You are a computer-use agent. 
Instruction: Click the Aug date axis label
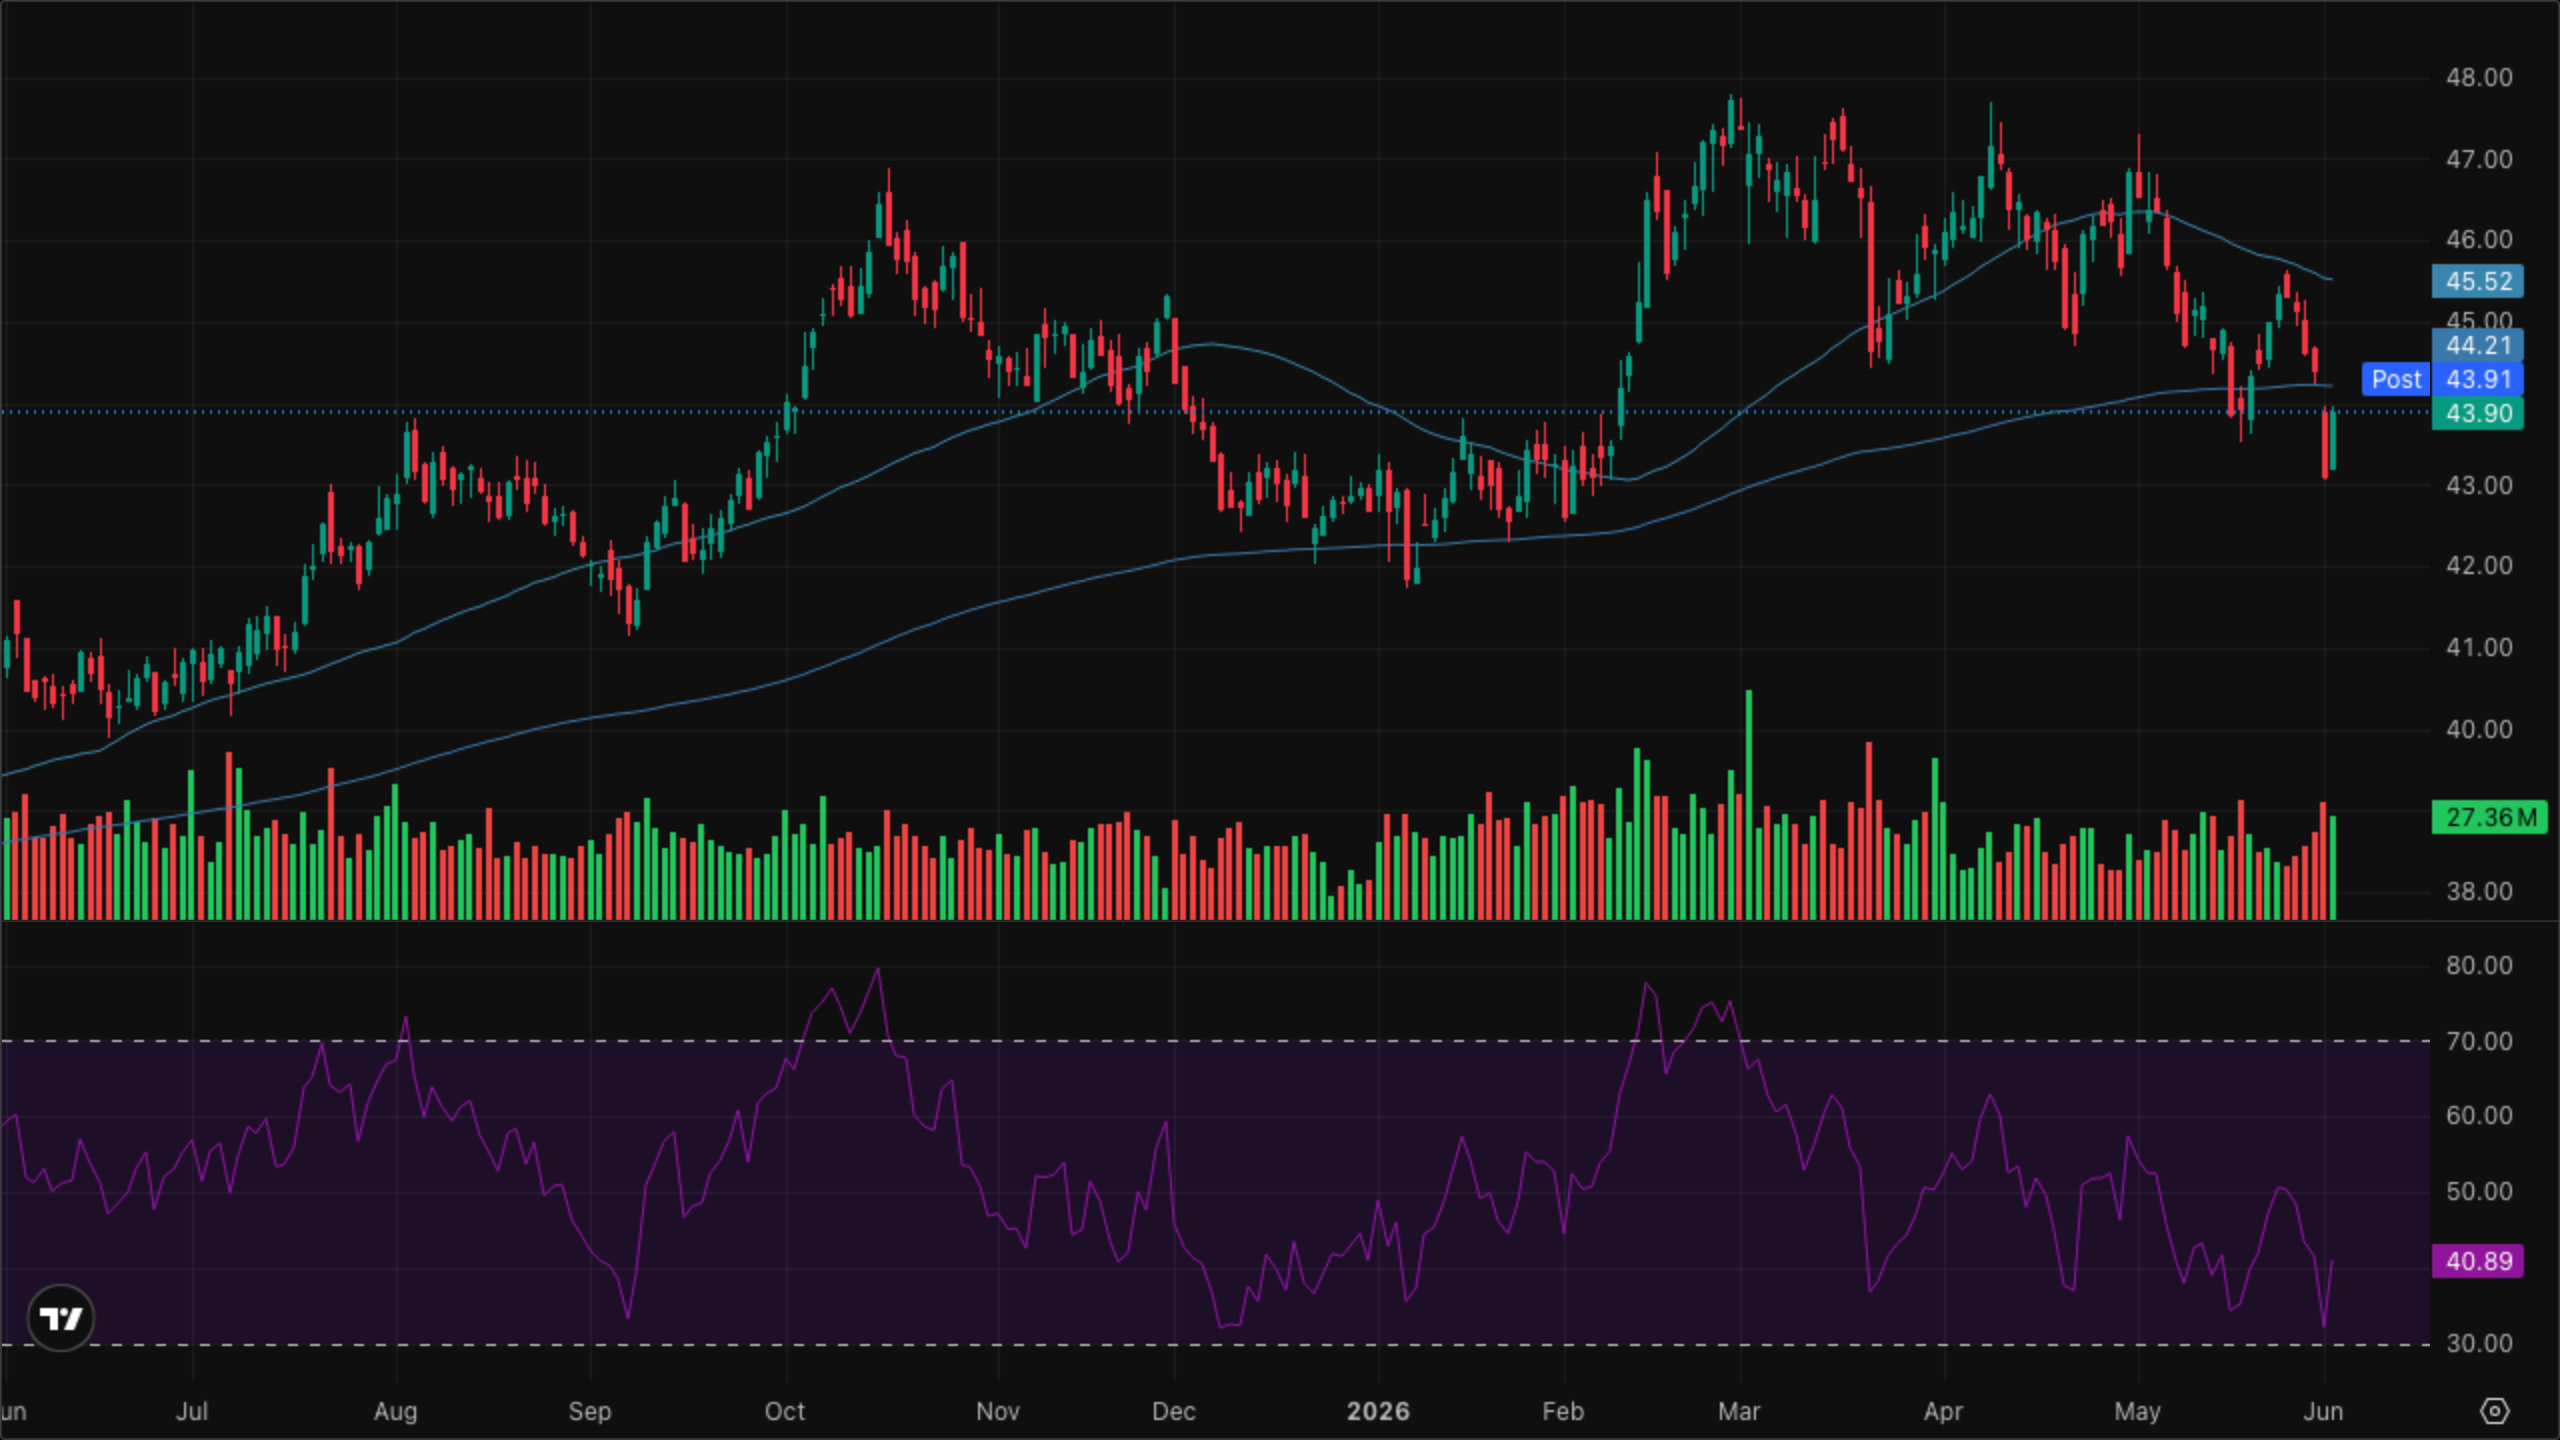tap(395, 1411)
